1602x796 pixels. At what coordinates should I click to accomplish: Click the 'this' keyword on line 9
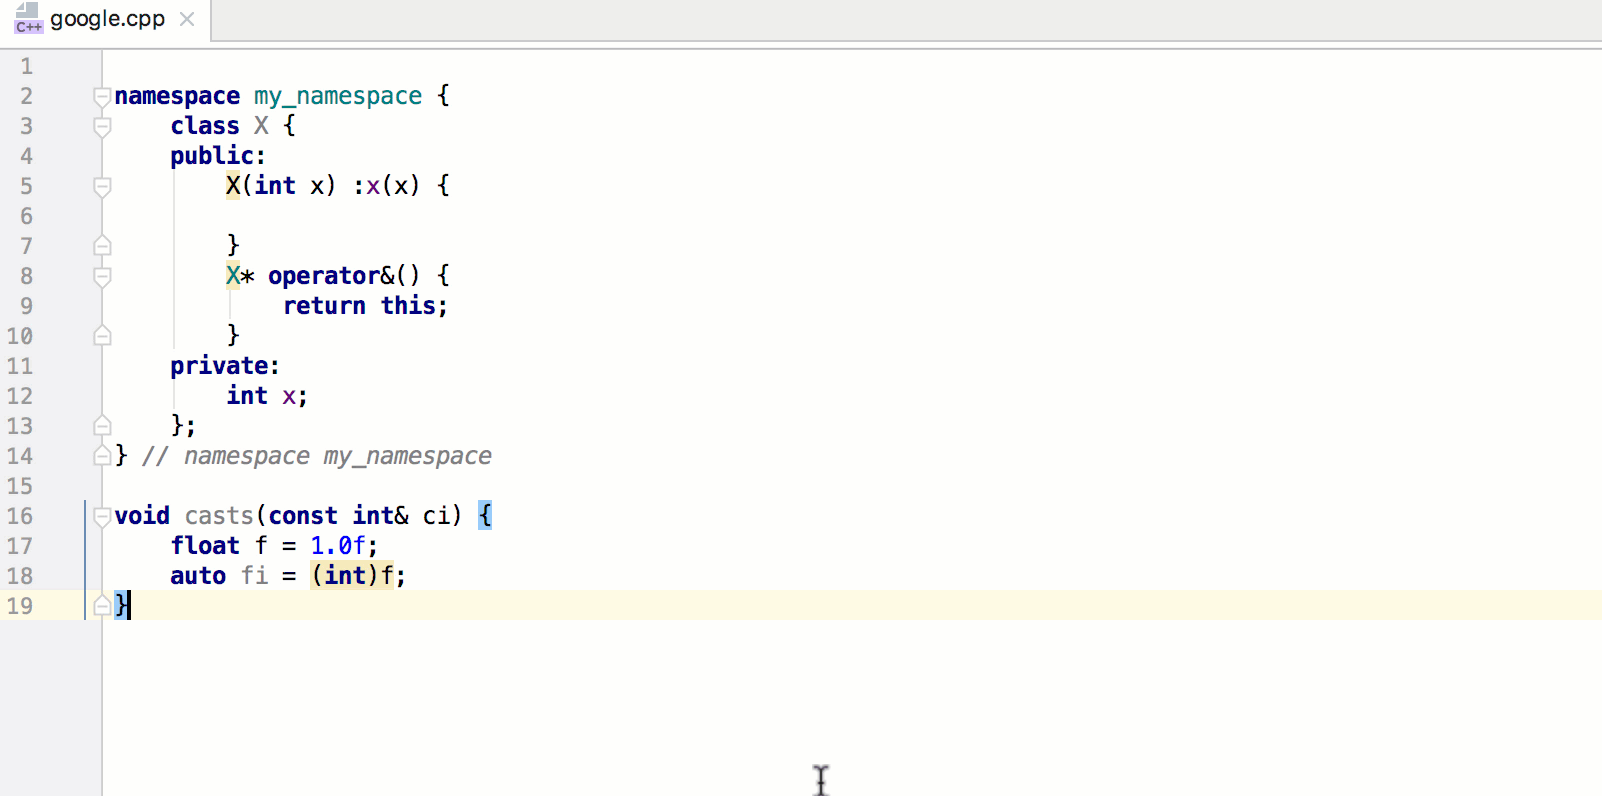coord(408,306)
